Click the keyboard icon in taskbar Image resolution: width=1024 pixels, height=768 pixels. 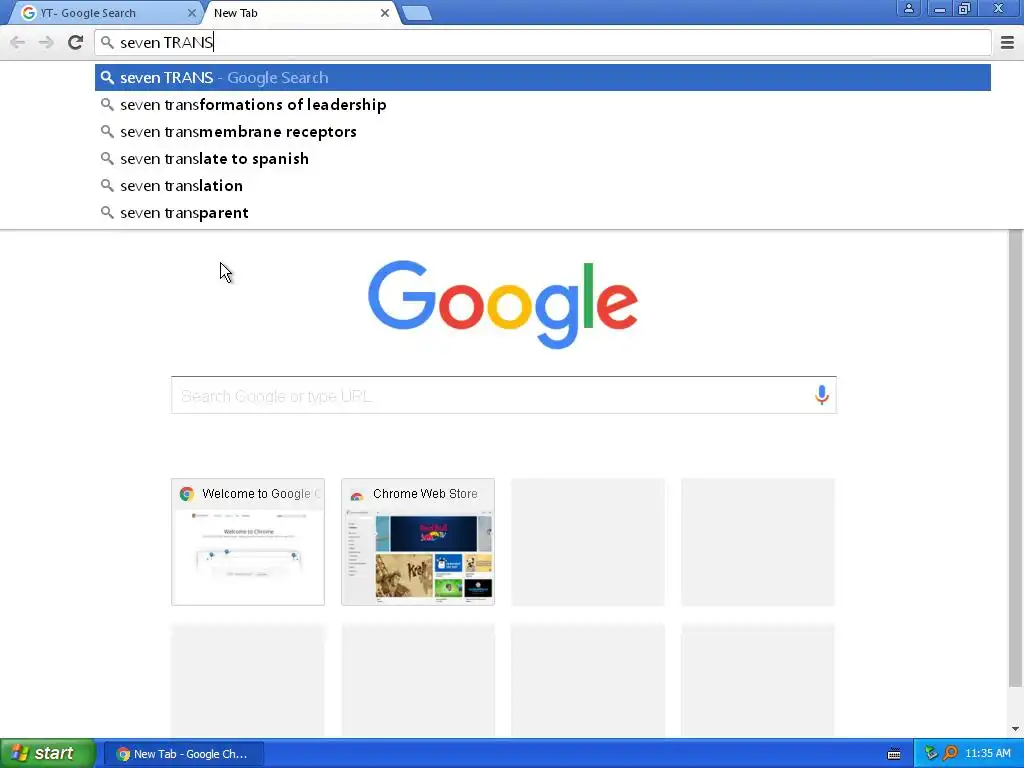pyautogui.click(x=894, y=754)
